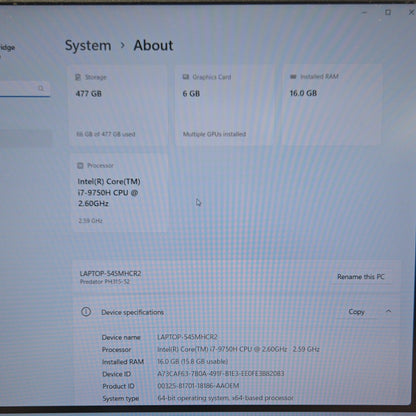Click the LAPTOP-545MHCR2 PC name heading
Viewport: 416px width, 416px height.
tap(110, 274)
